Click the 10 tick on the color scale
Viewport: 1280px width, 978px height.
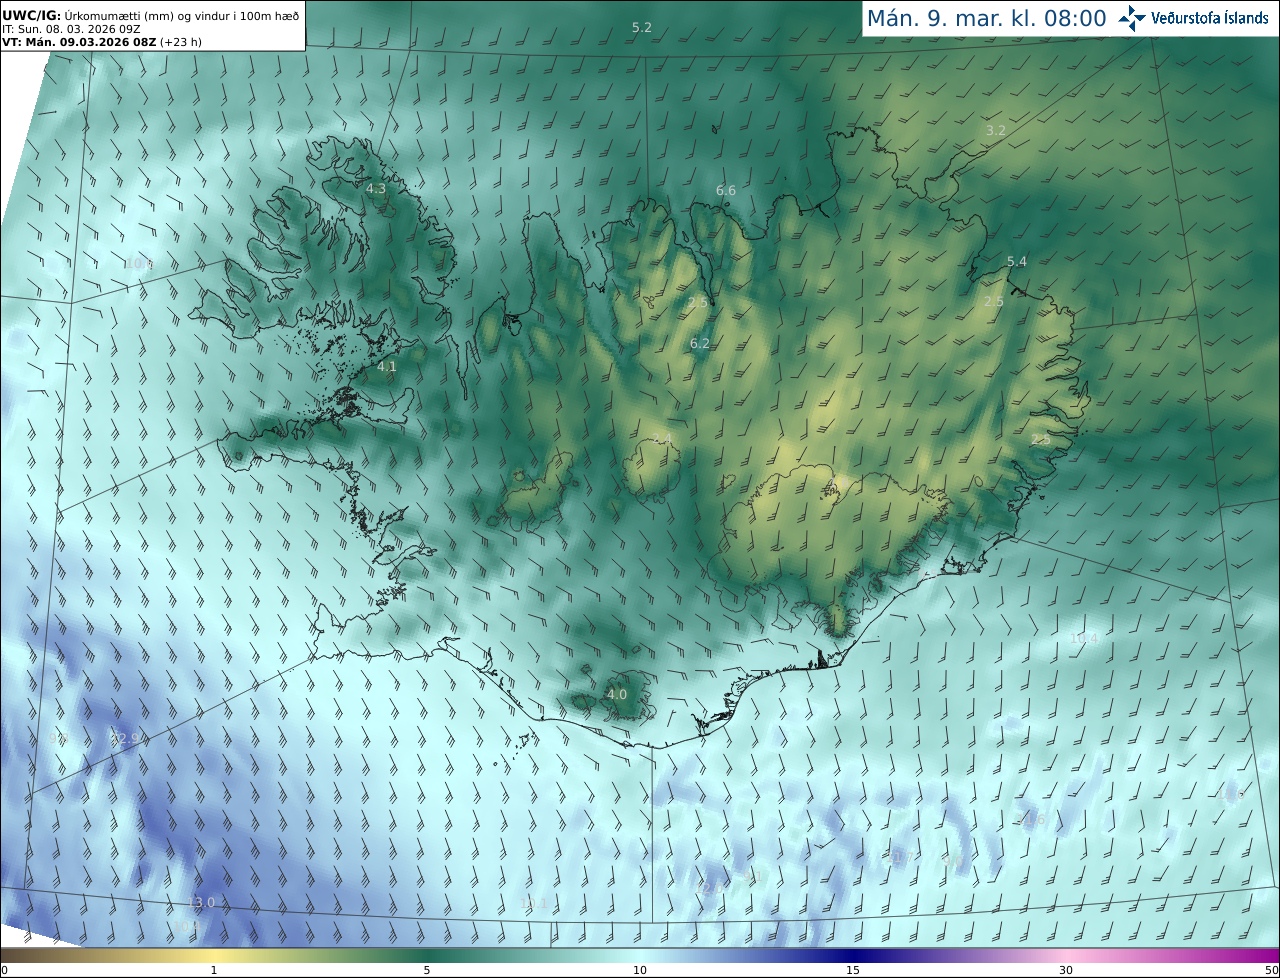click(x=640, y=970)
